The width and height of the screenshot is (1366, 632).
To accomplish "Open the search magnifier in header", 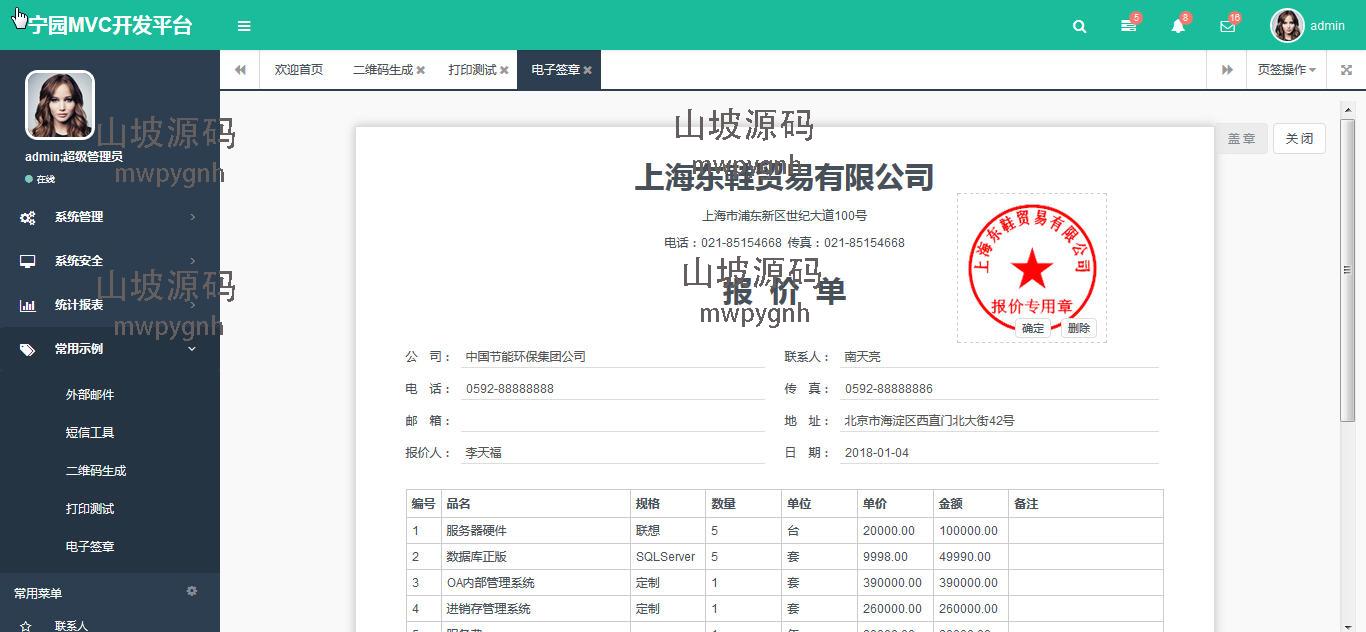I will (1079, 26).
